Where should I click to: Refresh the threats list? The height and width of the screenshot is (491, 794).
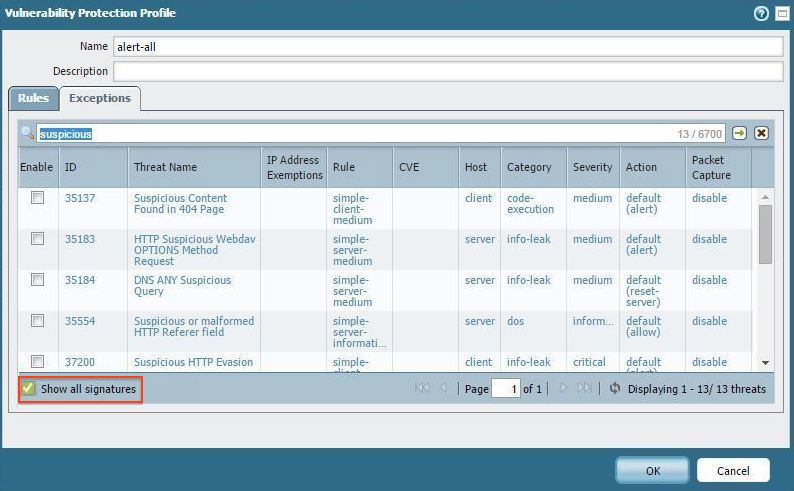[x=614, y=388]
